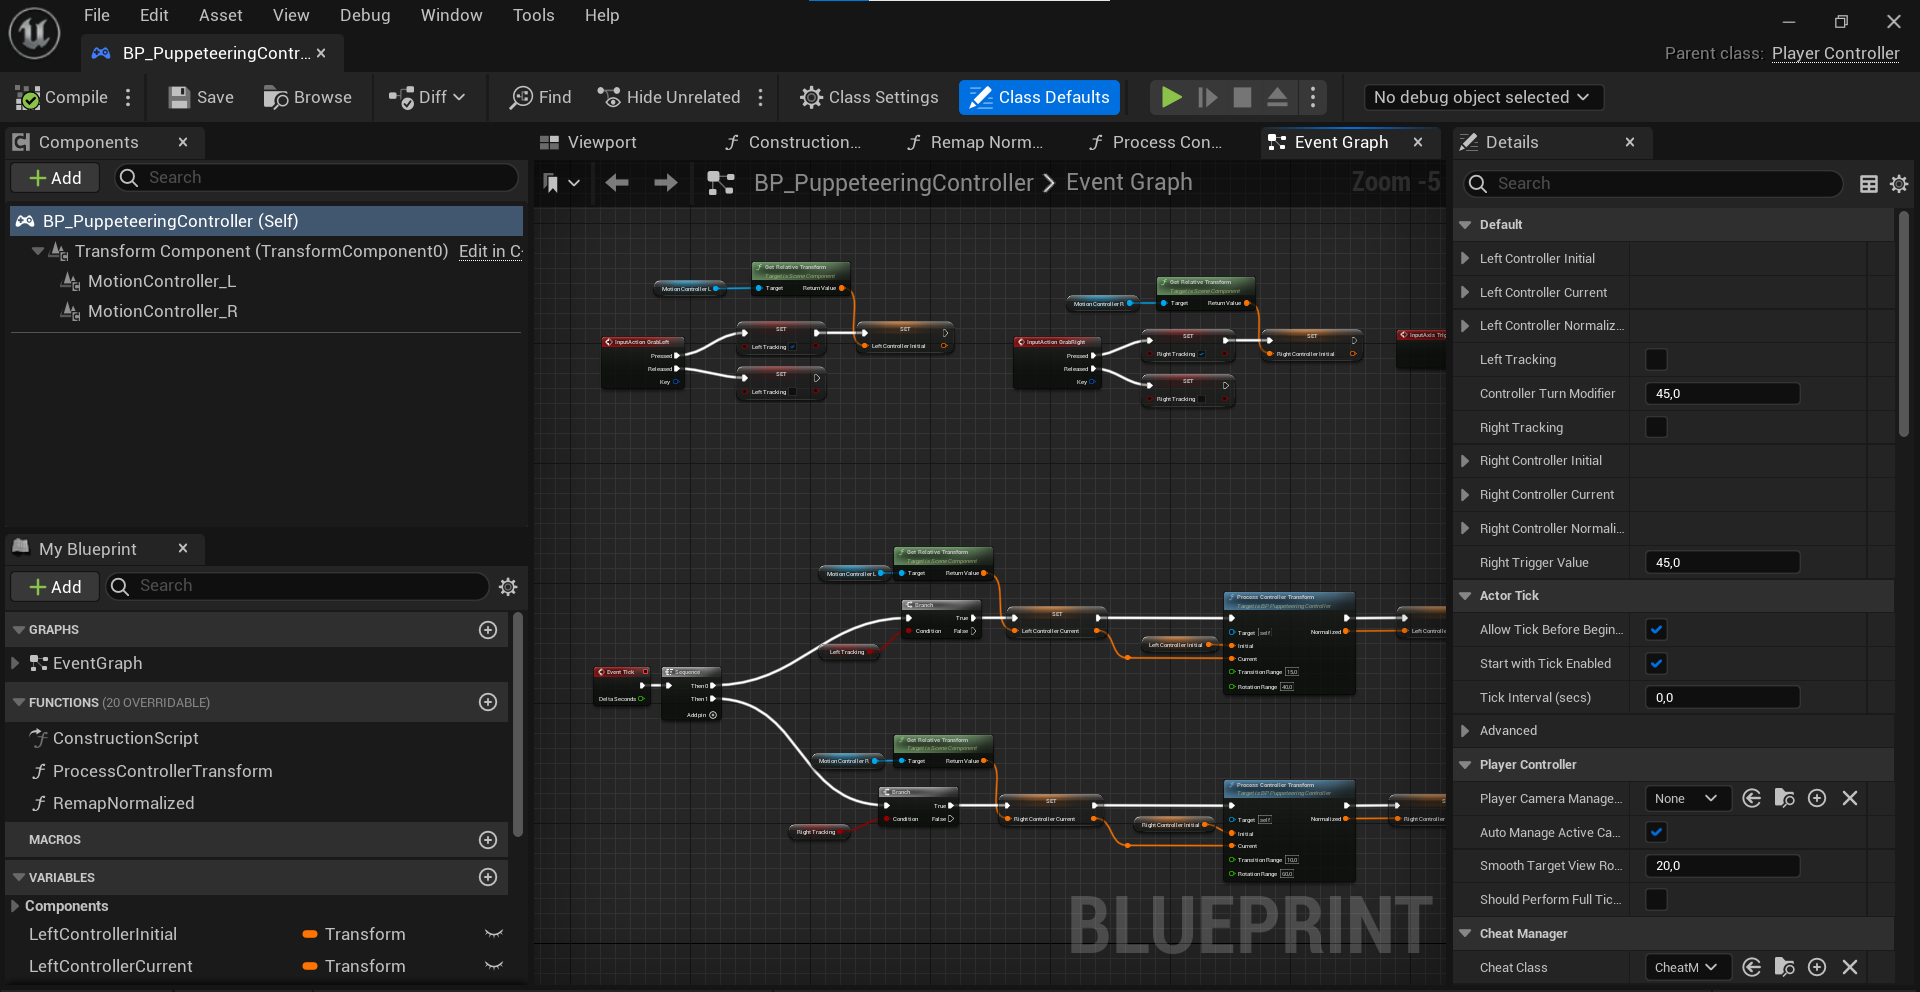The height and width of the screenshot is (992, 1920).
Task: Open the No debug object selected dropdown
Action: point(1482,97)
